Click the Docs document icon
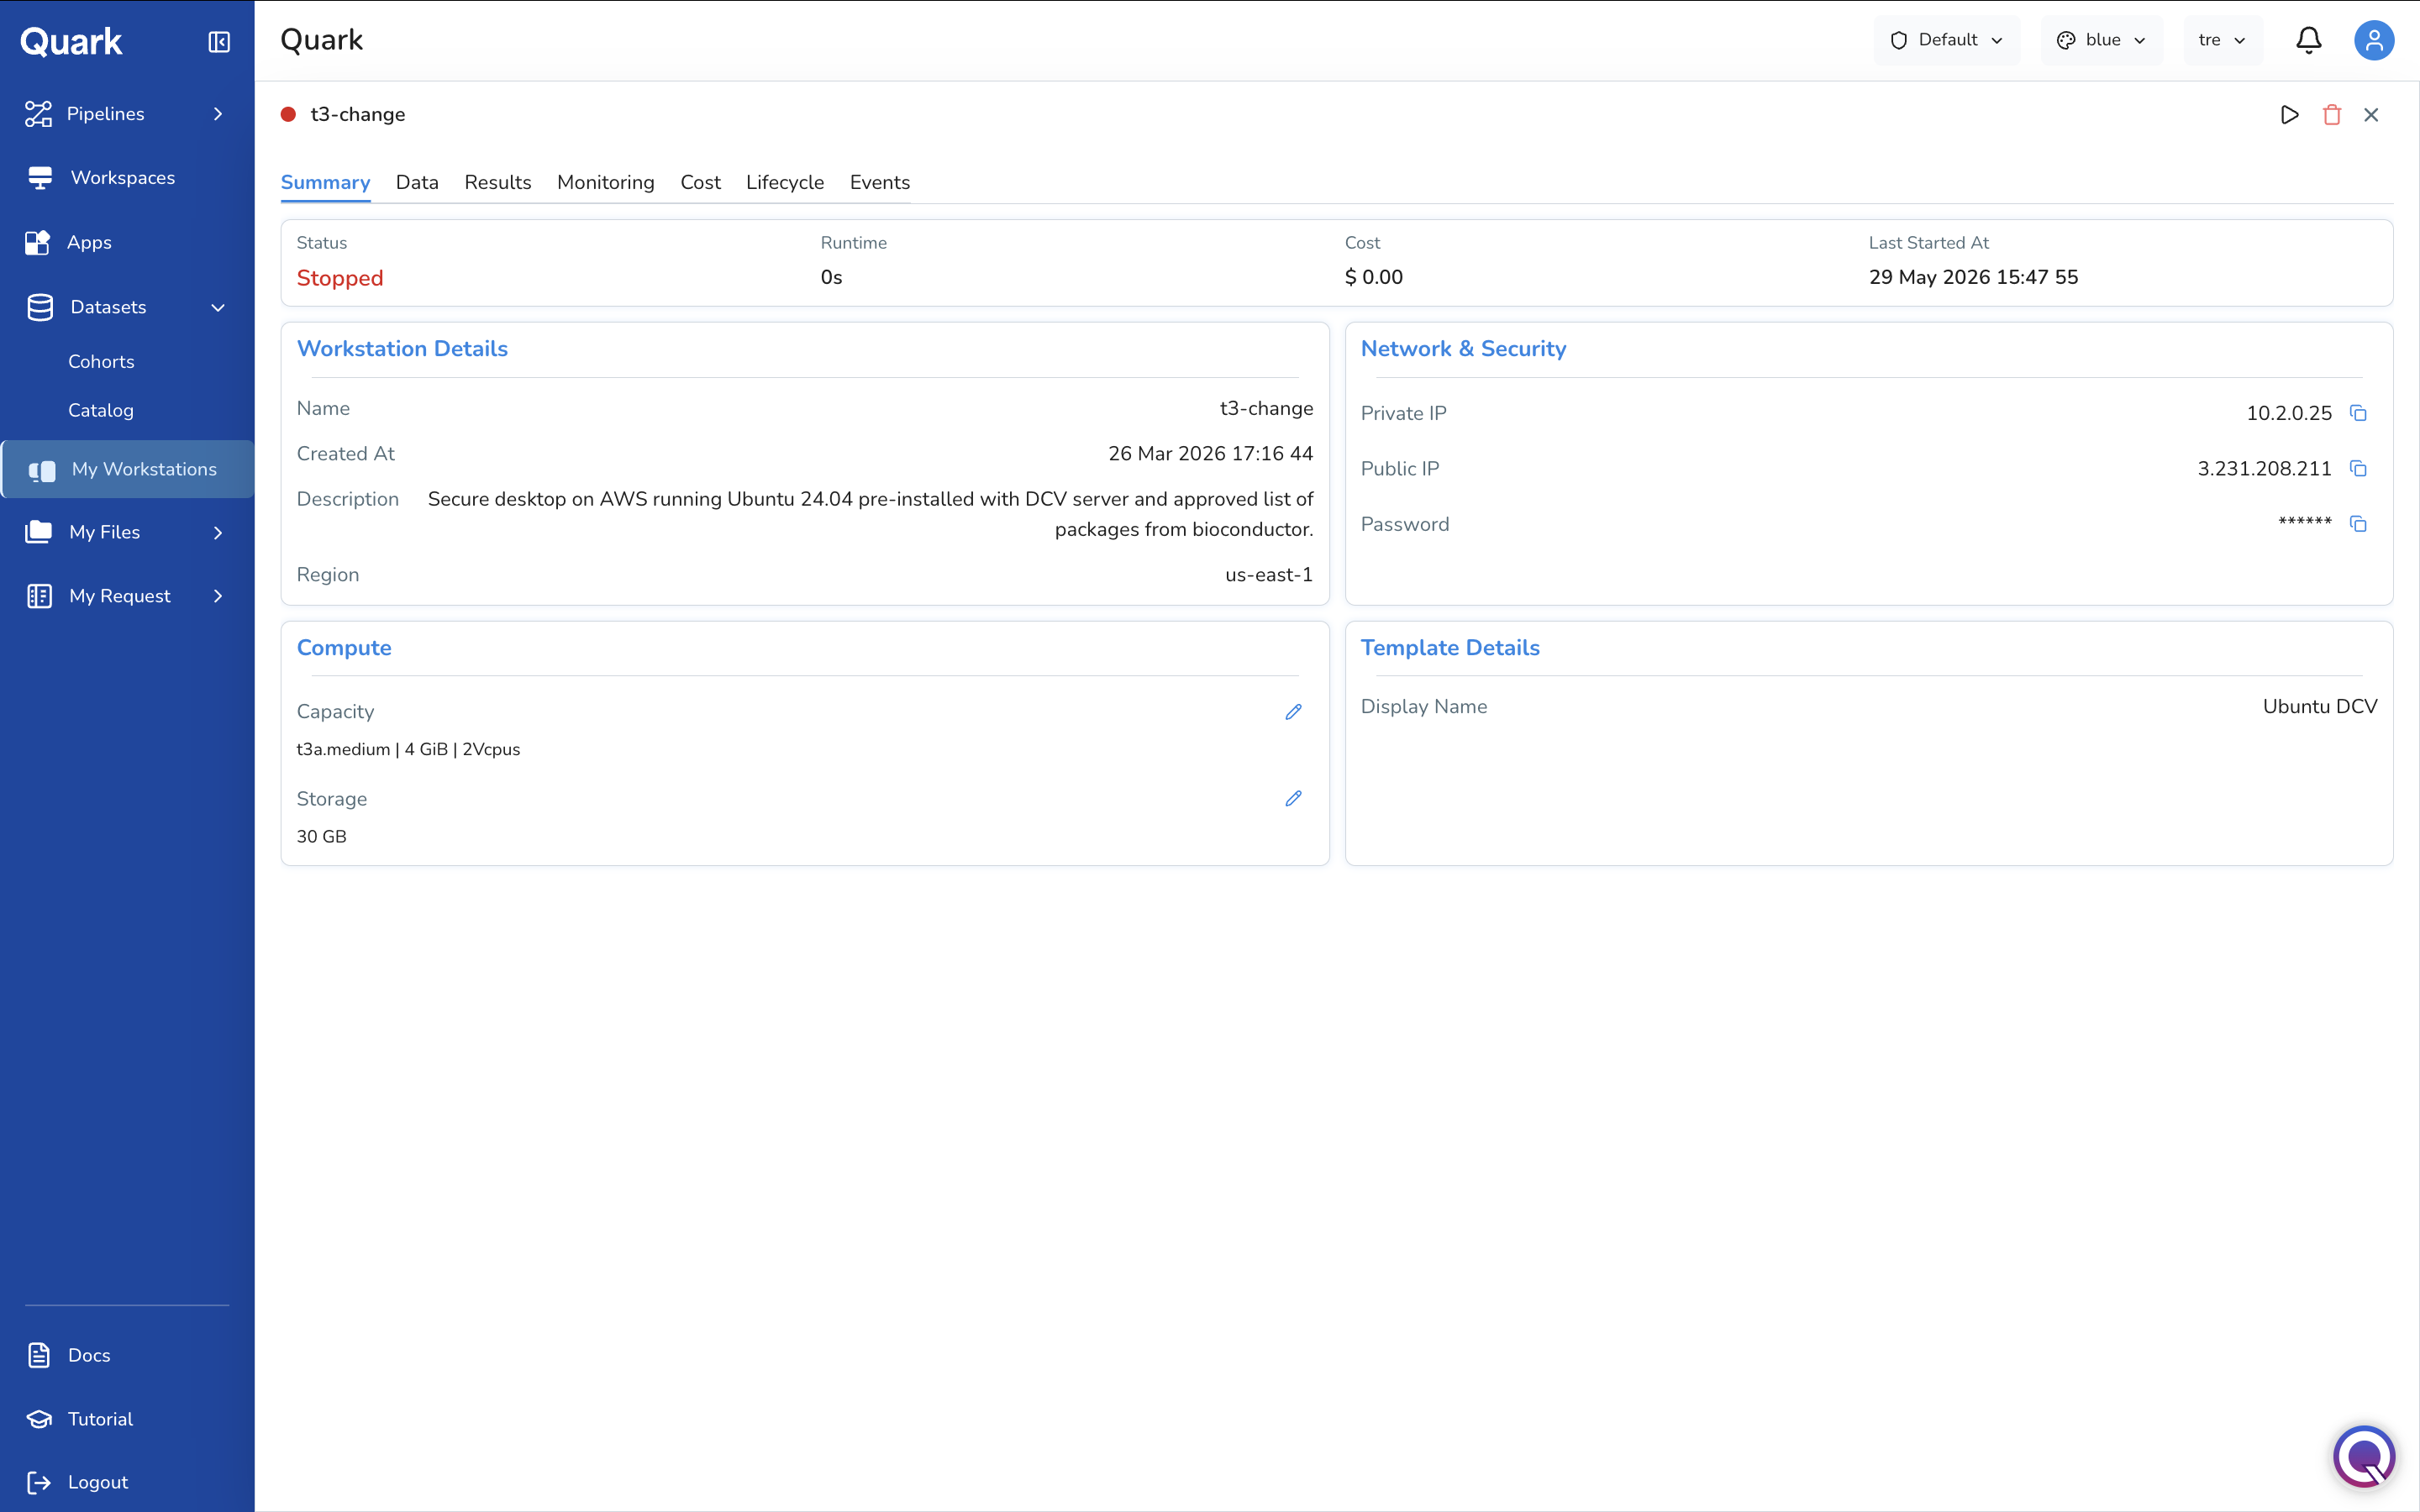Viewport: 2420px width, 1512px height. (39, 1355)
